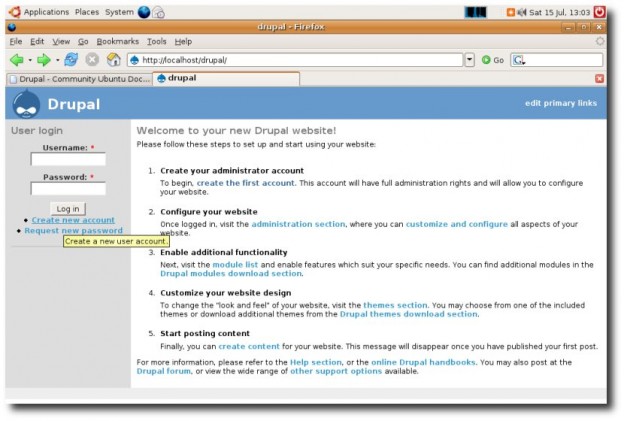Click the Username field
This screenshot has height=421, width=624.
[68, 159]
